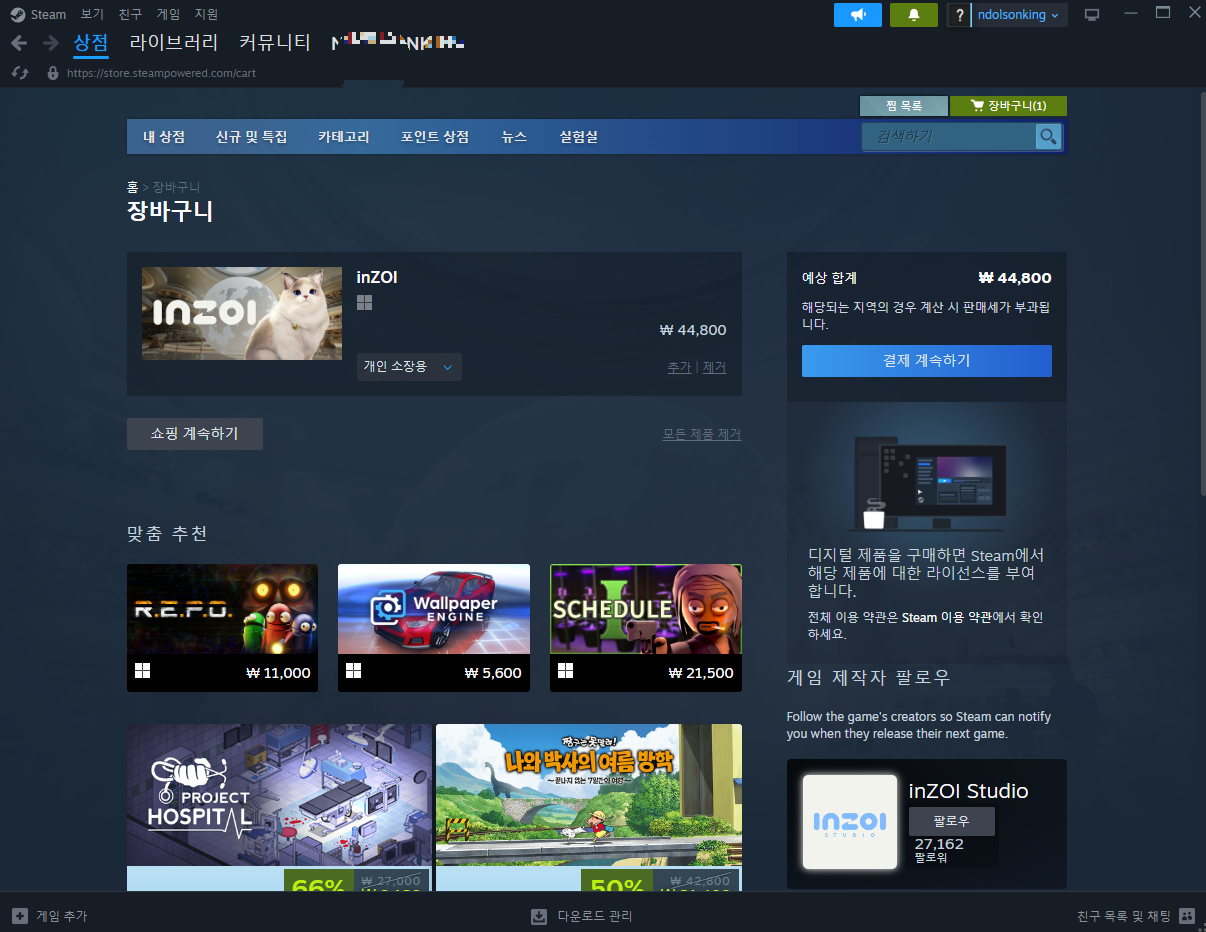Click 다운로드 관리 text in bottom bar
Image resolution: width=1206 pixels, height=932 pixels.
coord(595,916)
